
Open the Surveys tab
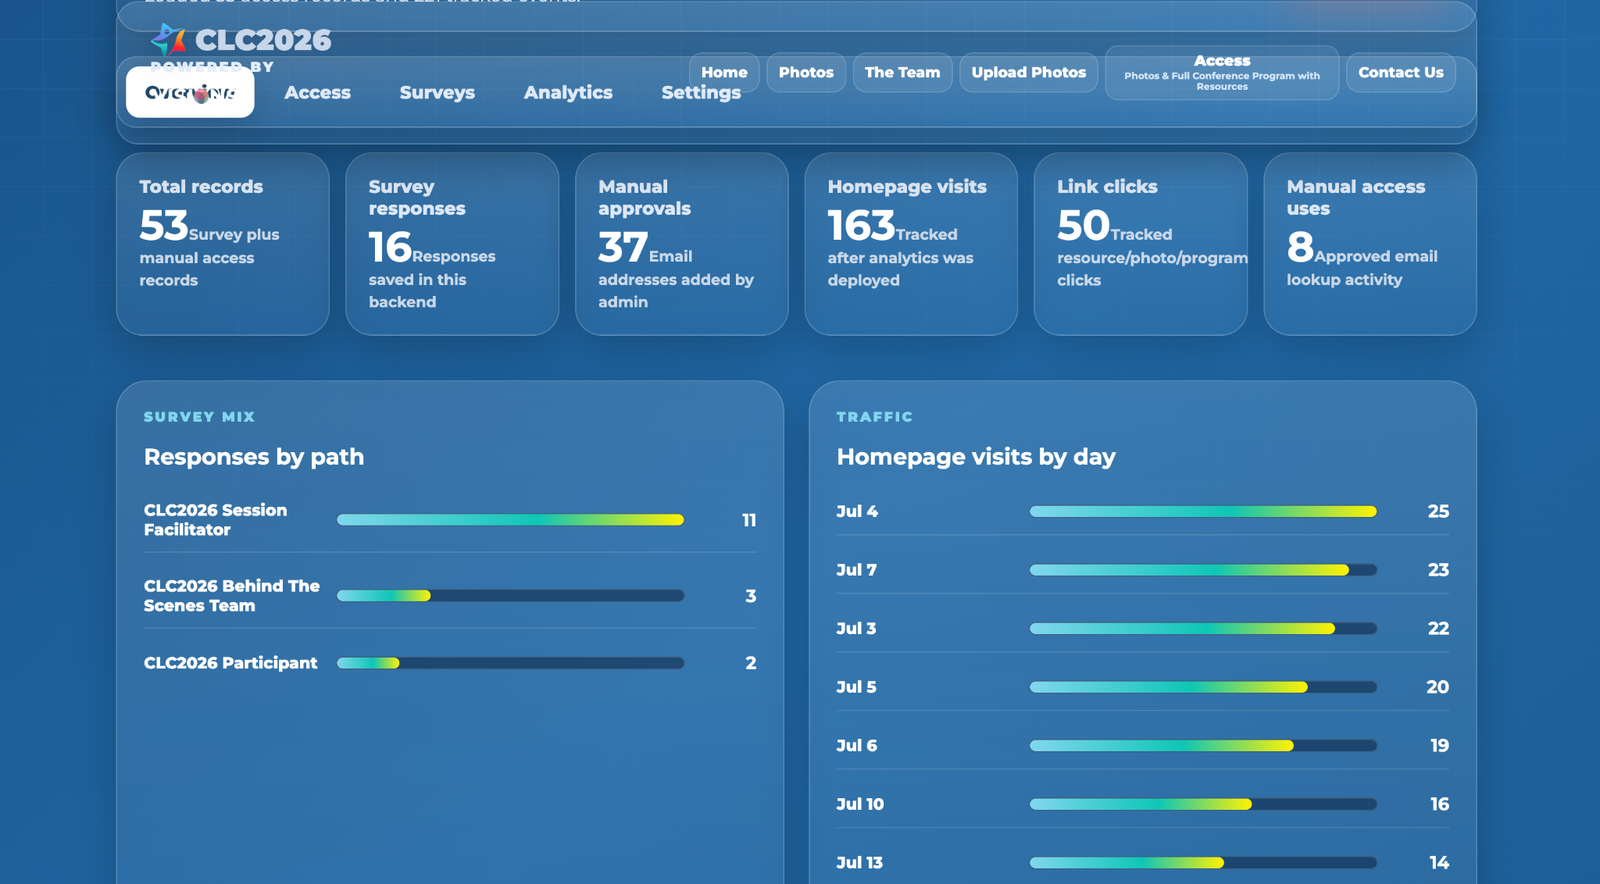tap(437, 92)
